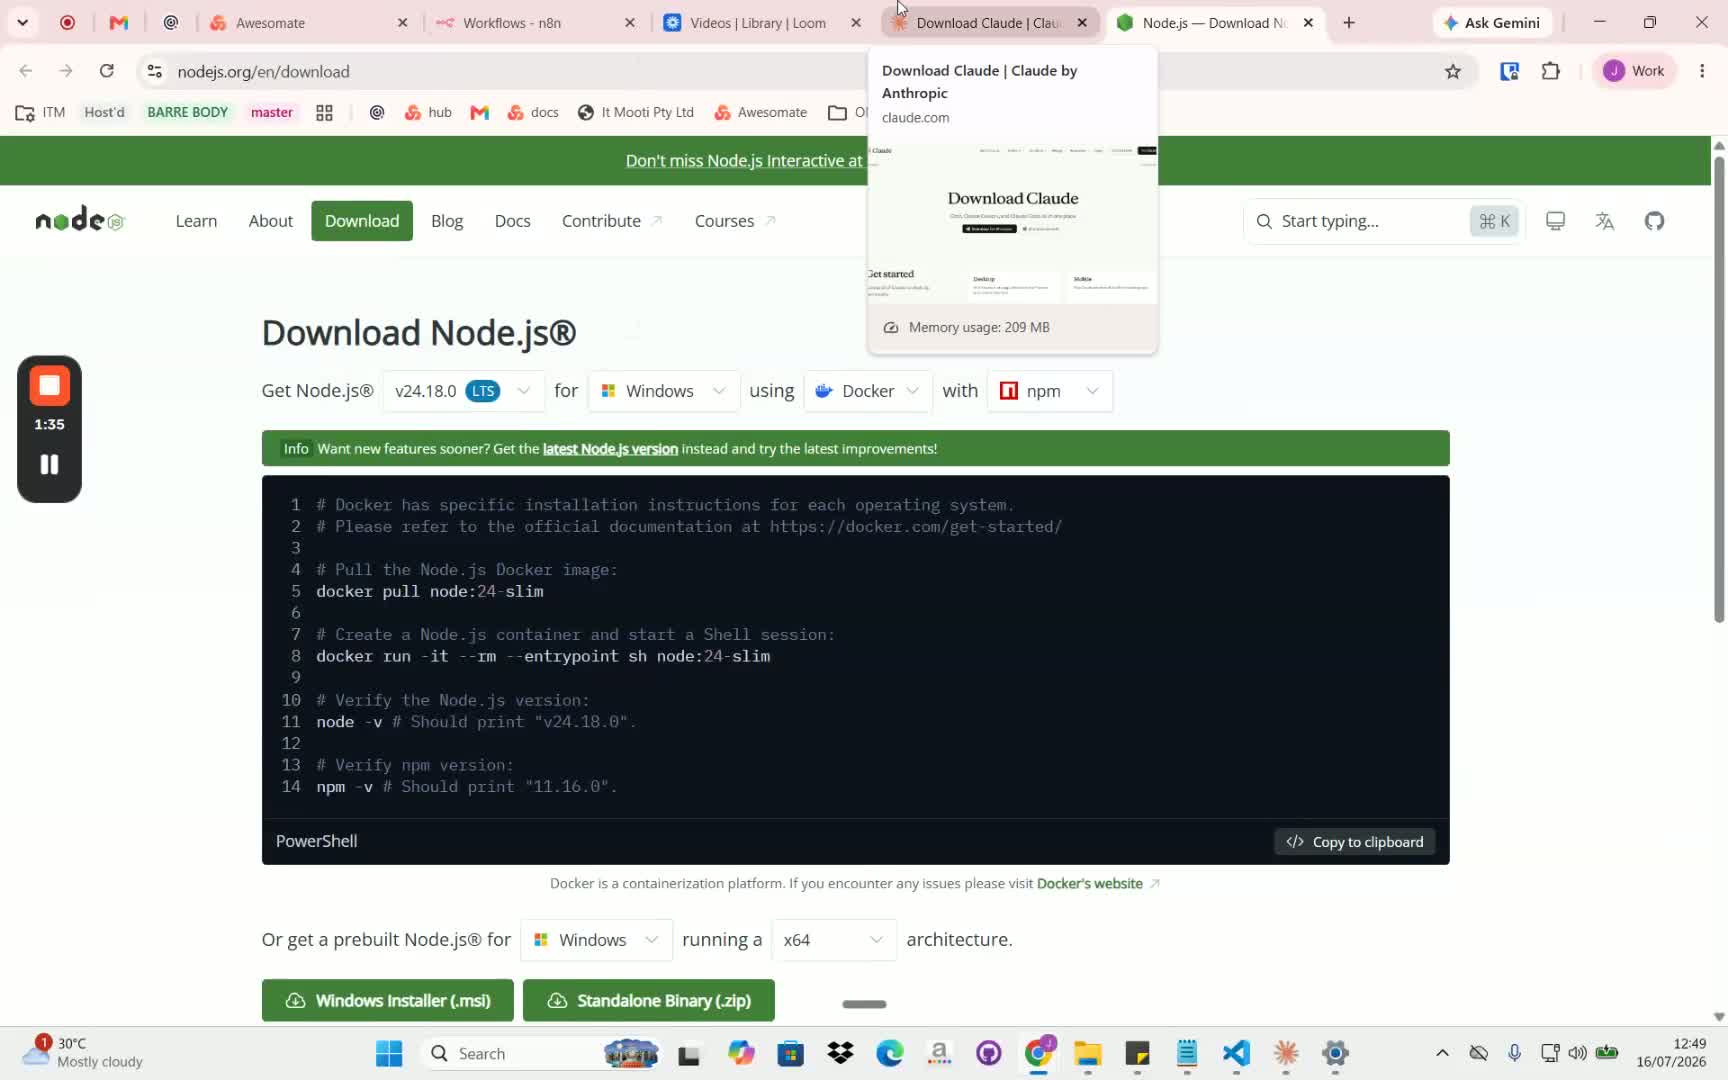This screenshot has height=1080, width=1728.
Task: Open the Windows platform dropdown beside 'for'
Action: click(x=664, y=391)
